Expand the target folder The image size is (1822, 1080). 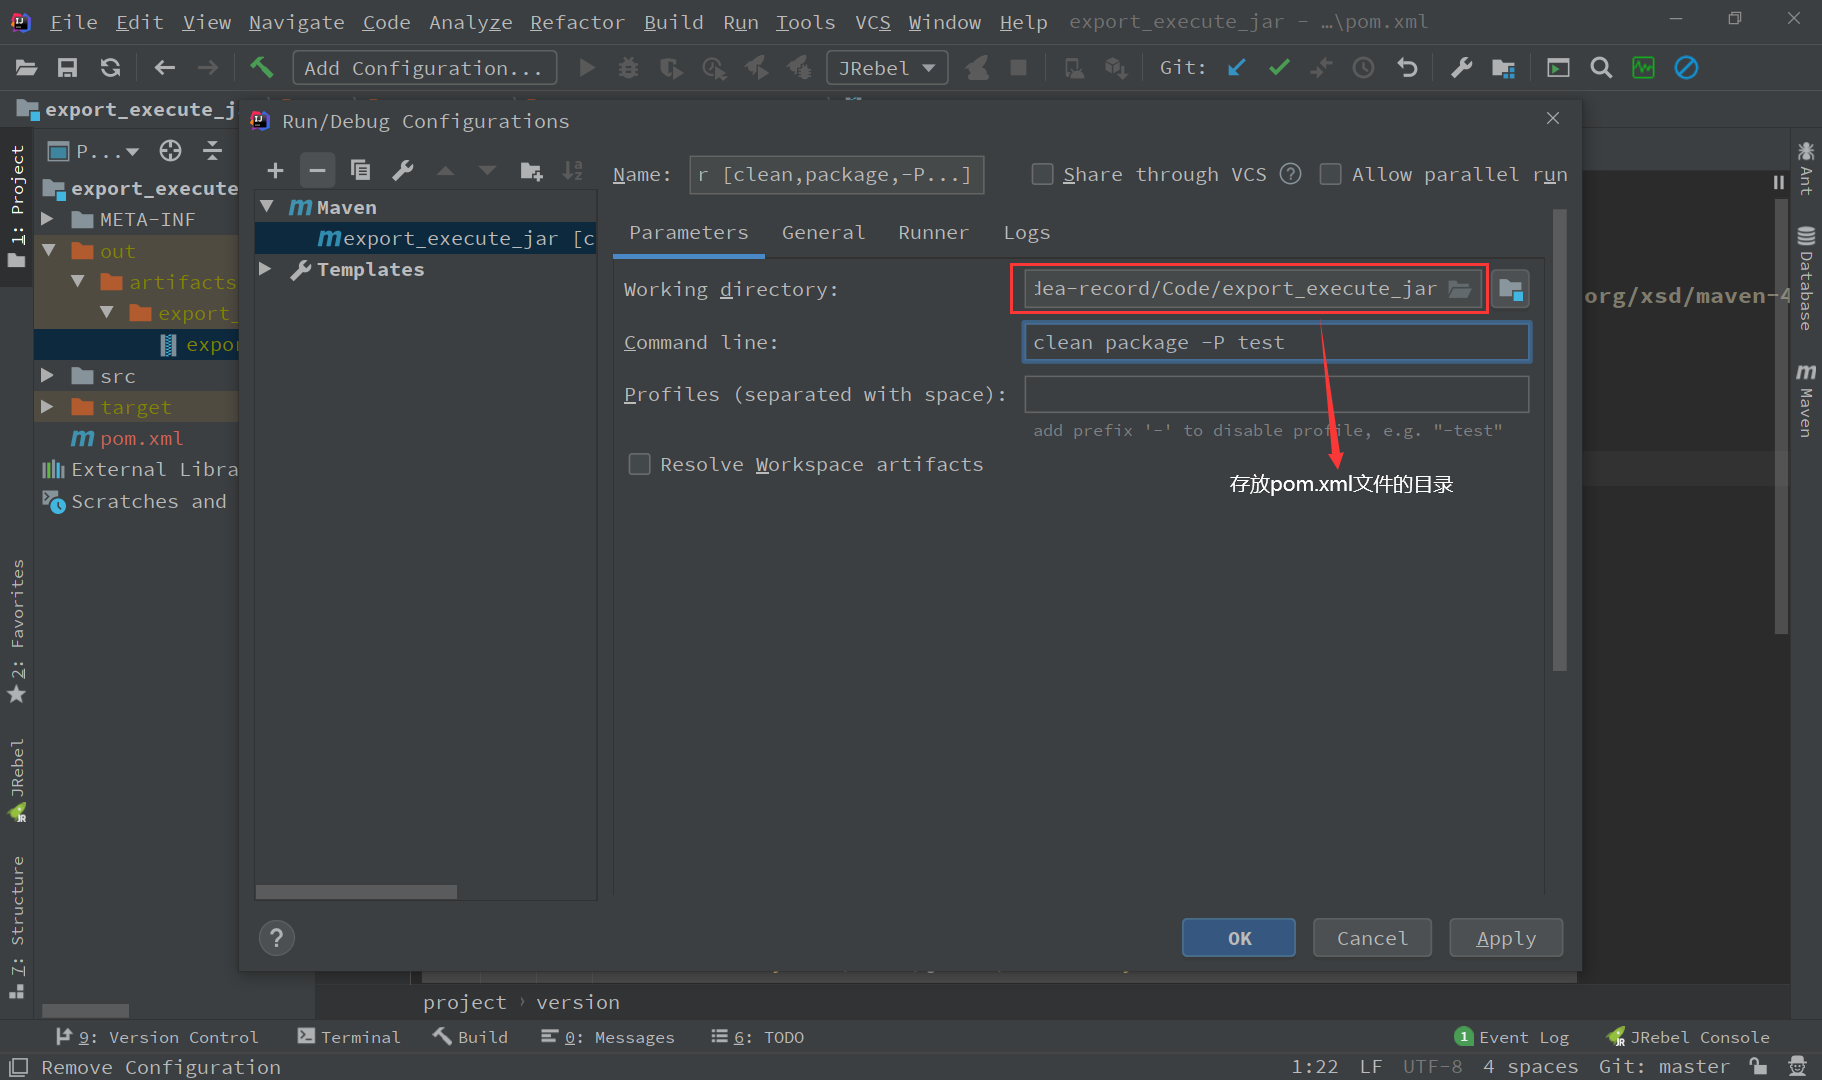[x=47, y=406]
